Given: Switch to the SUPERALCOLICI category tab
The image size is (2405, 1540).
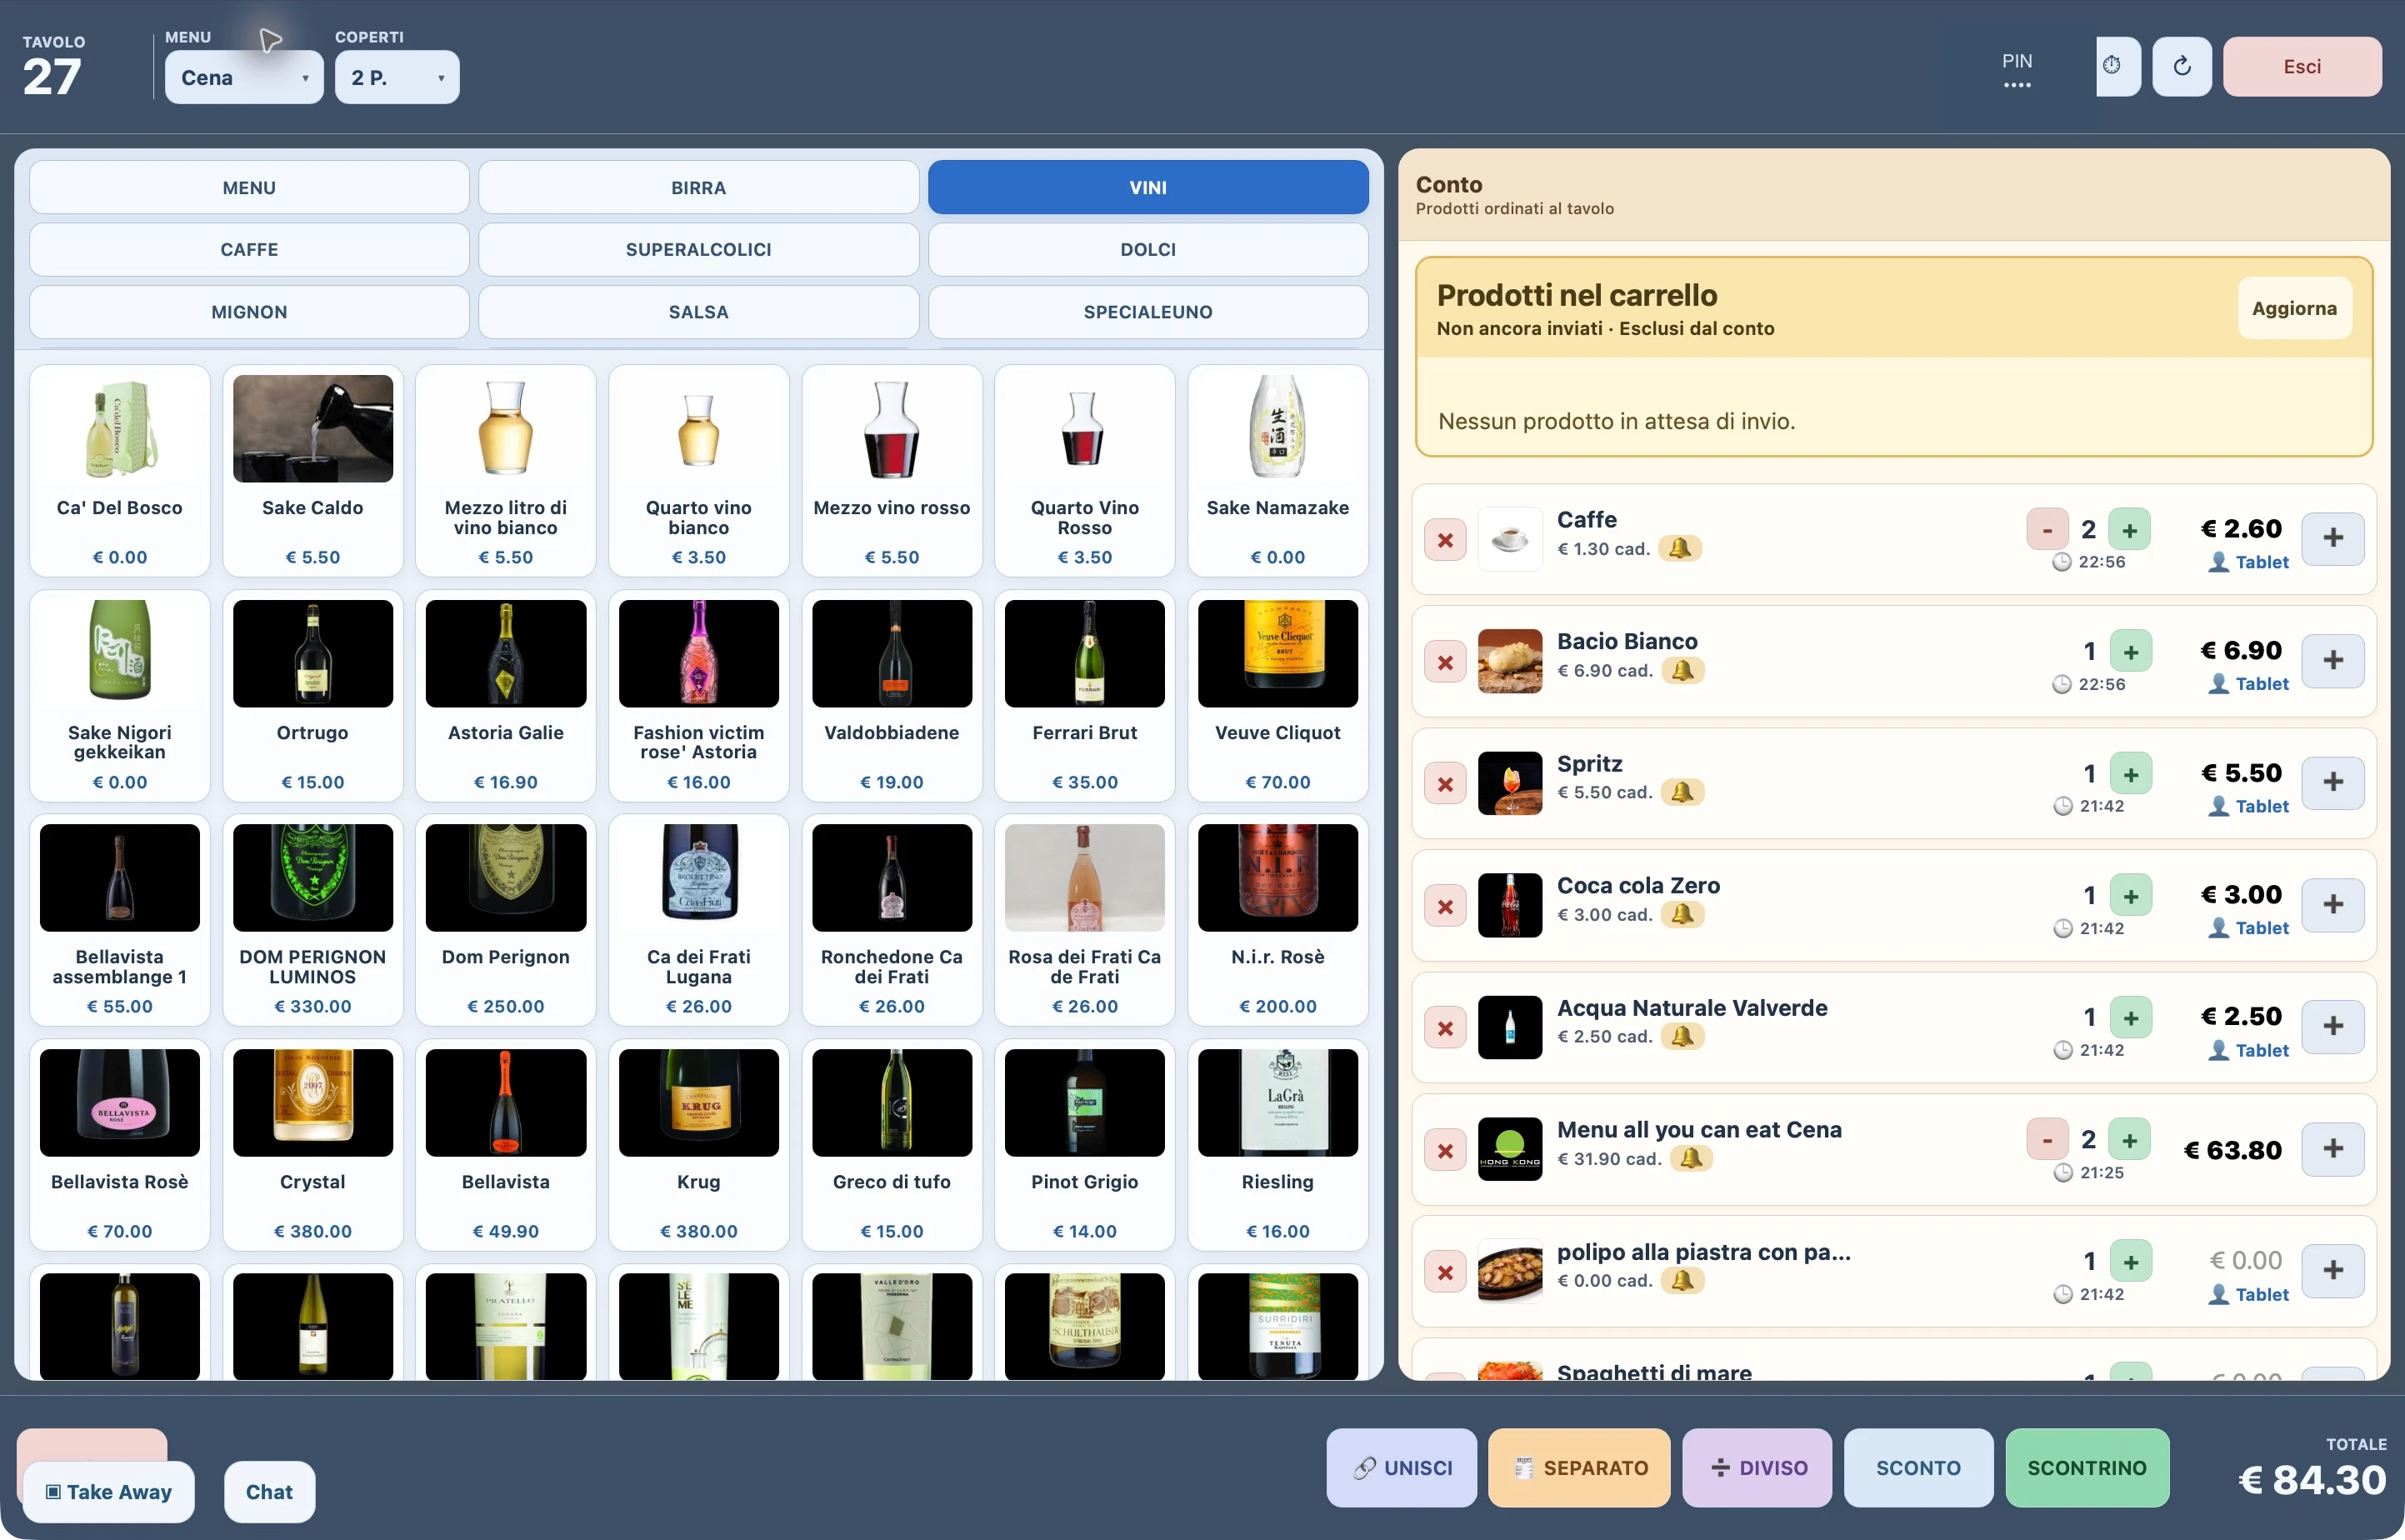Looking at the screenshot, I should point(698,249).
